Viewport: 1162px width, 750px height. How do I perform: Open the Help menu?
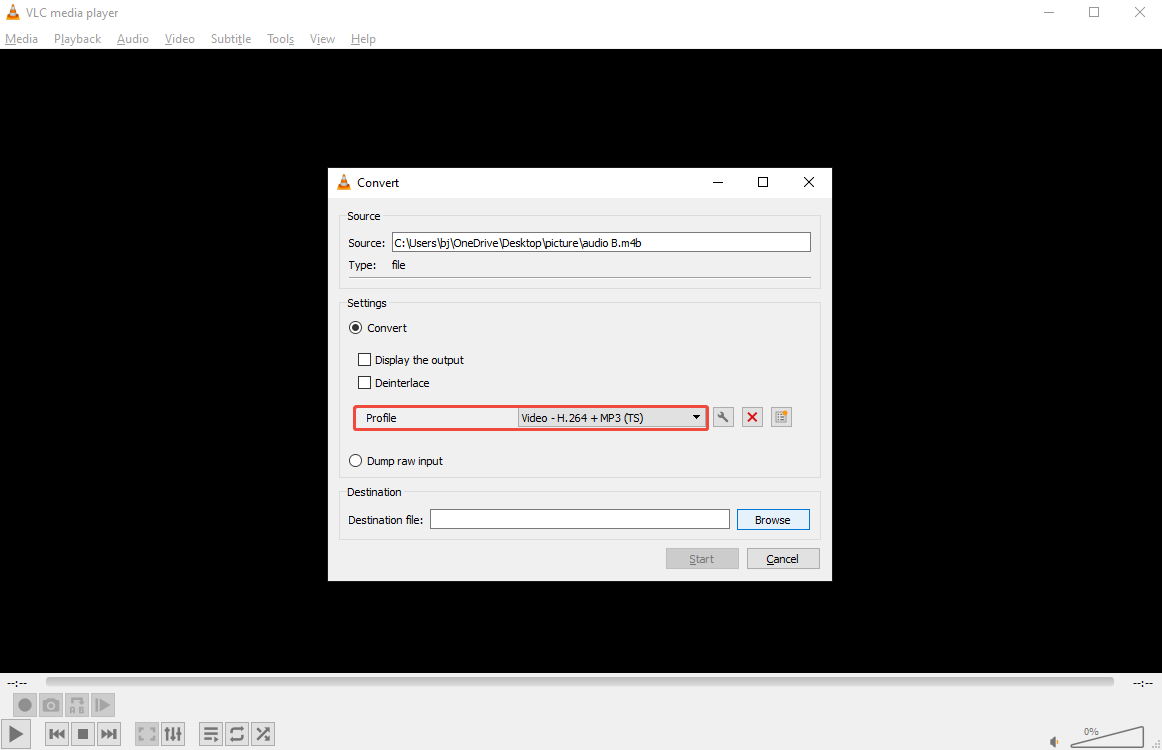[363, 39]
